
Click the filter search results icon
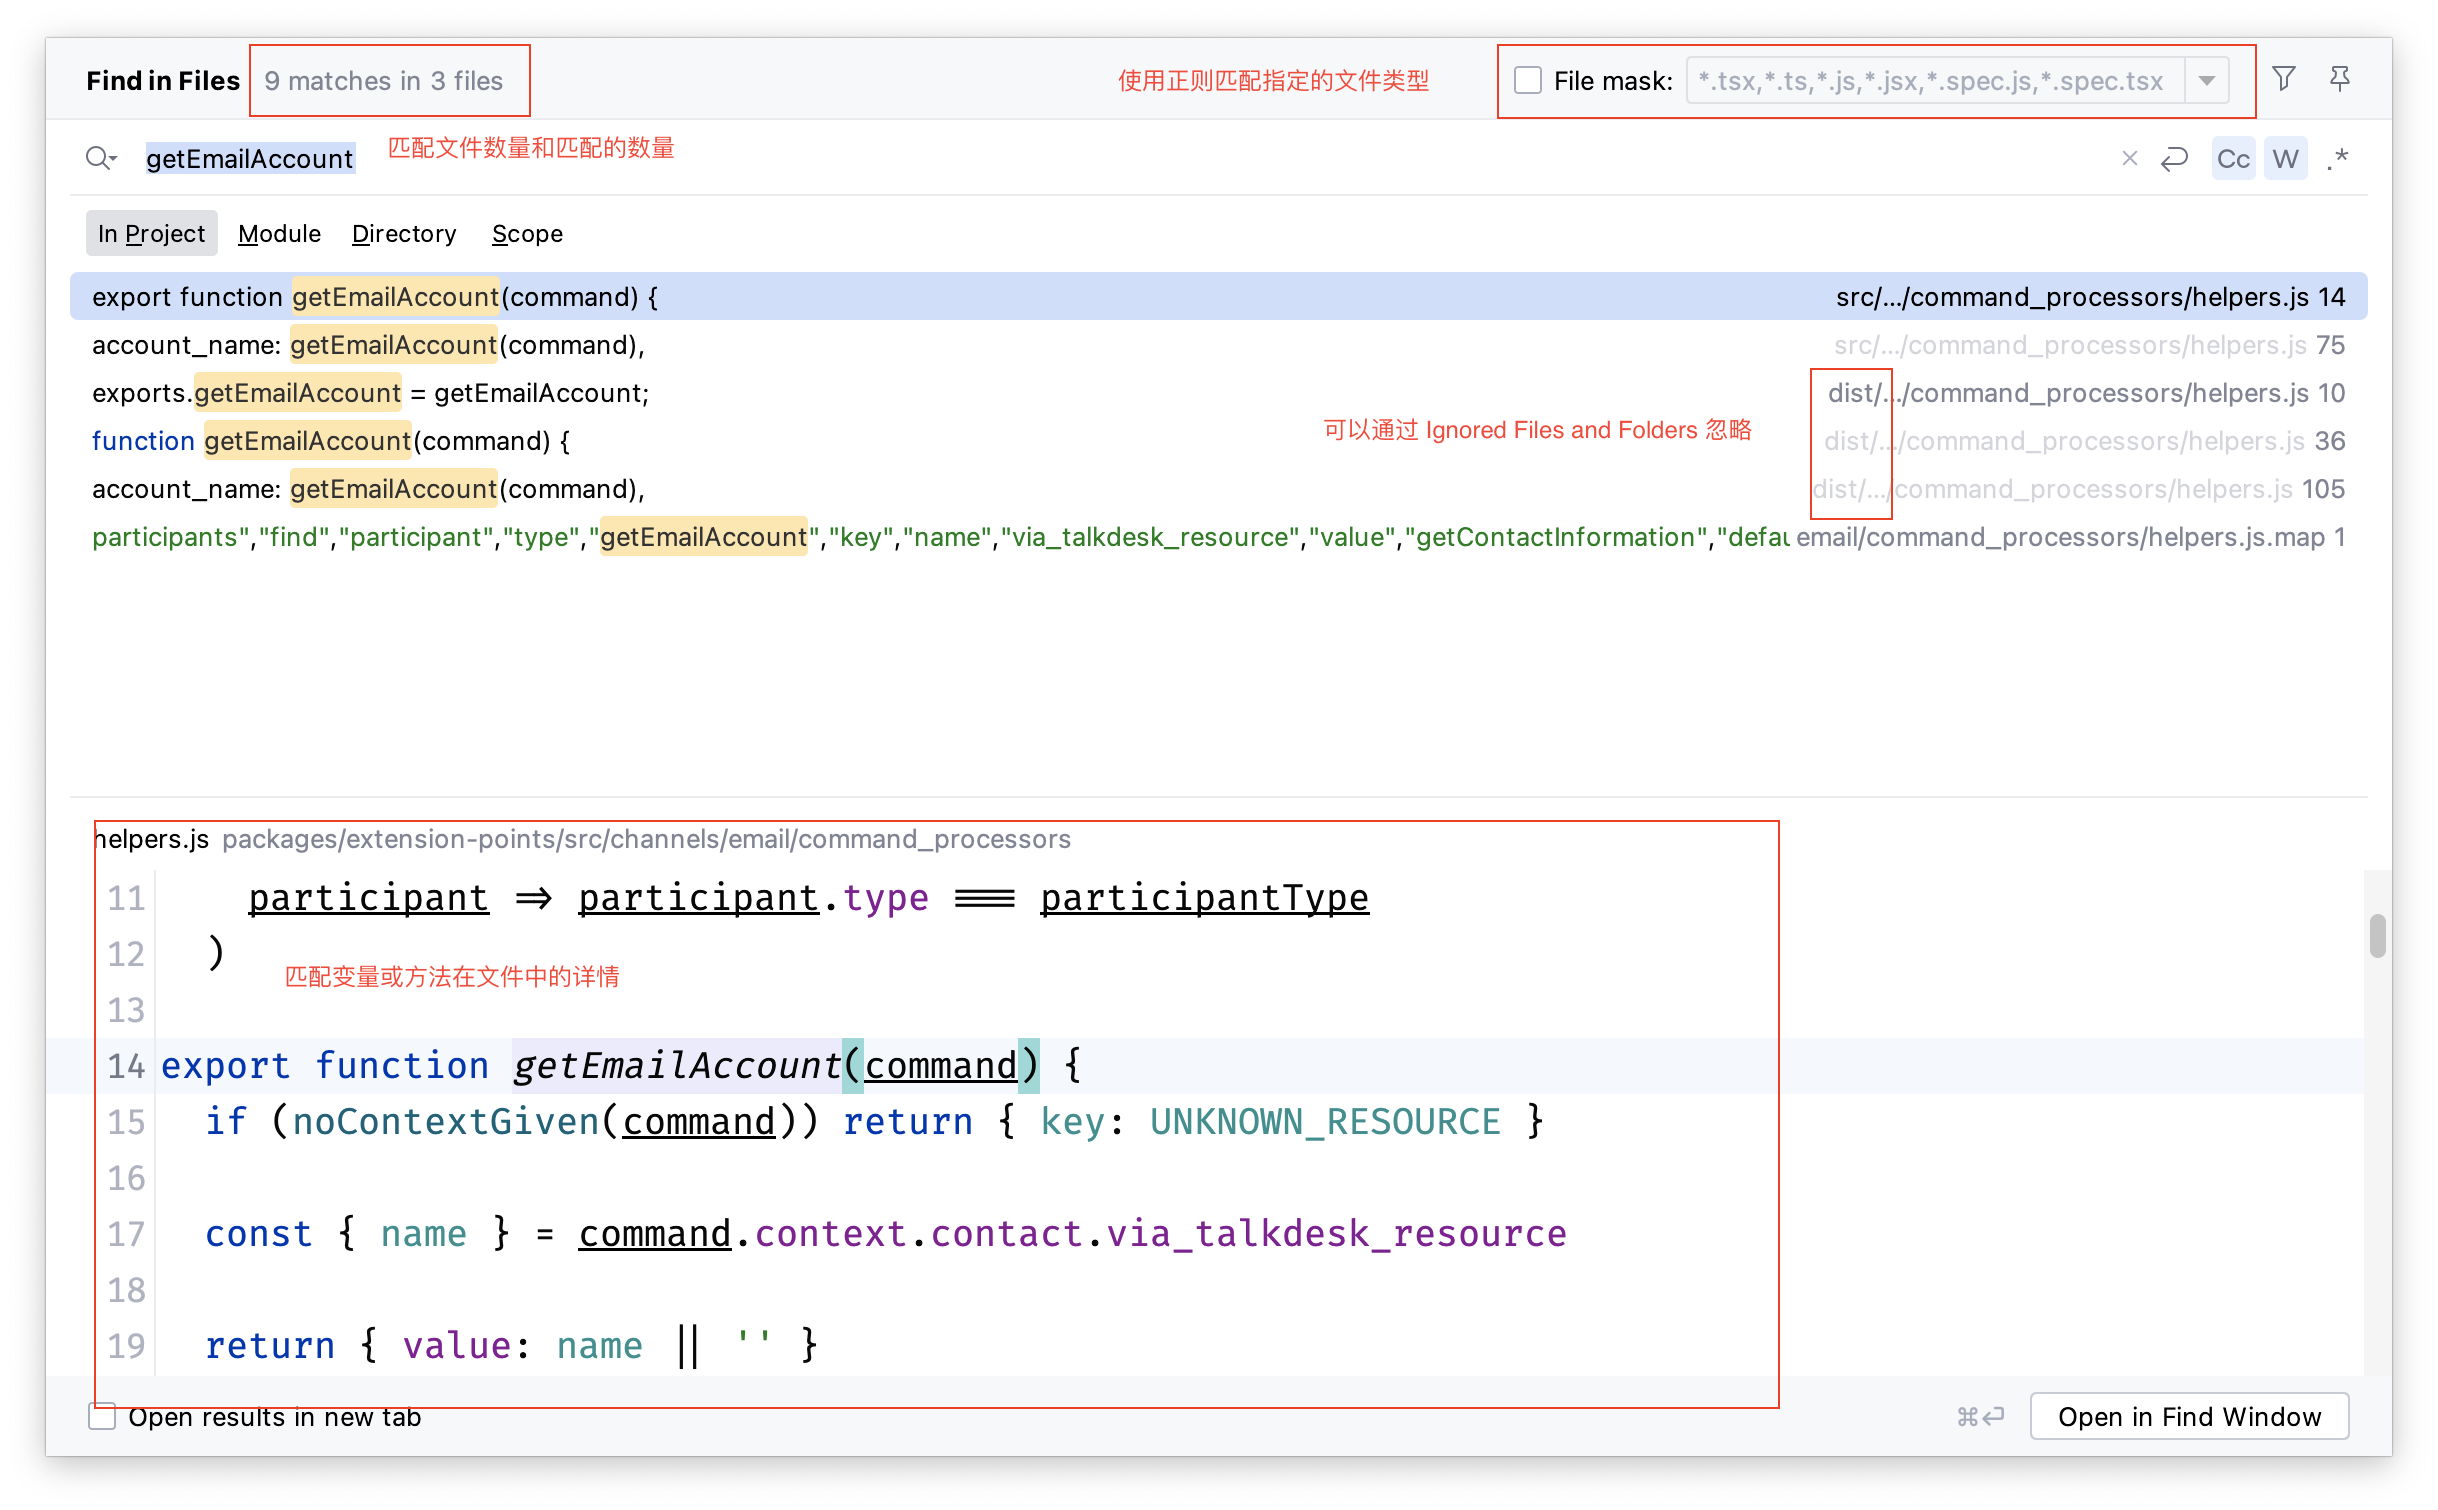(x=2283, y=79)
